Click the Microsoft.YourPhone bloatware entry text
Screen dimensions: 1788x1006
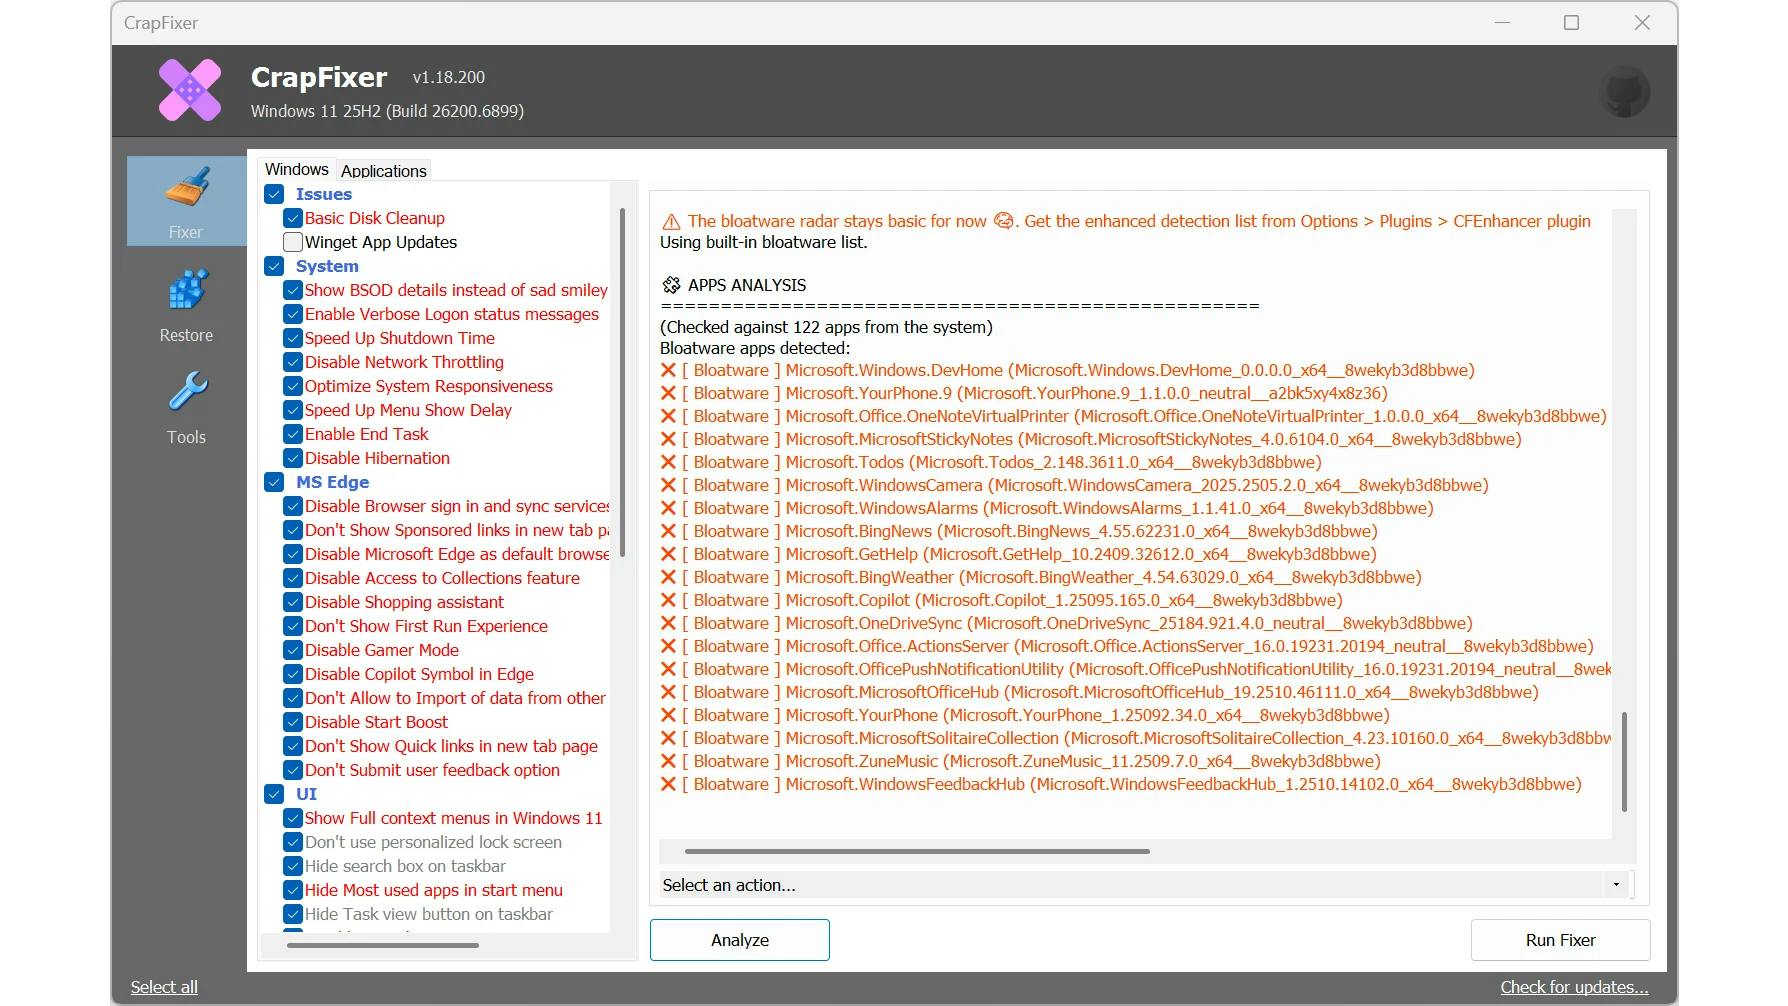pos(1036,716)
